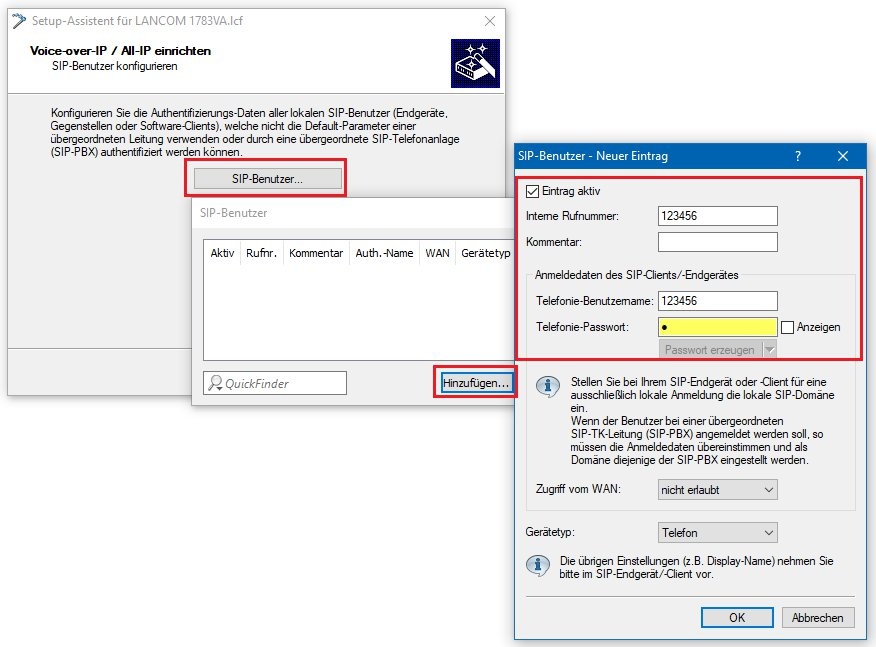Click the help question mark in dialog title
The width and height of the screenshot is (876, 647).
[797, 156]
